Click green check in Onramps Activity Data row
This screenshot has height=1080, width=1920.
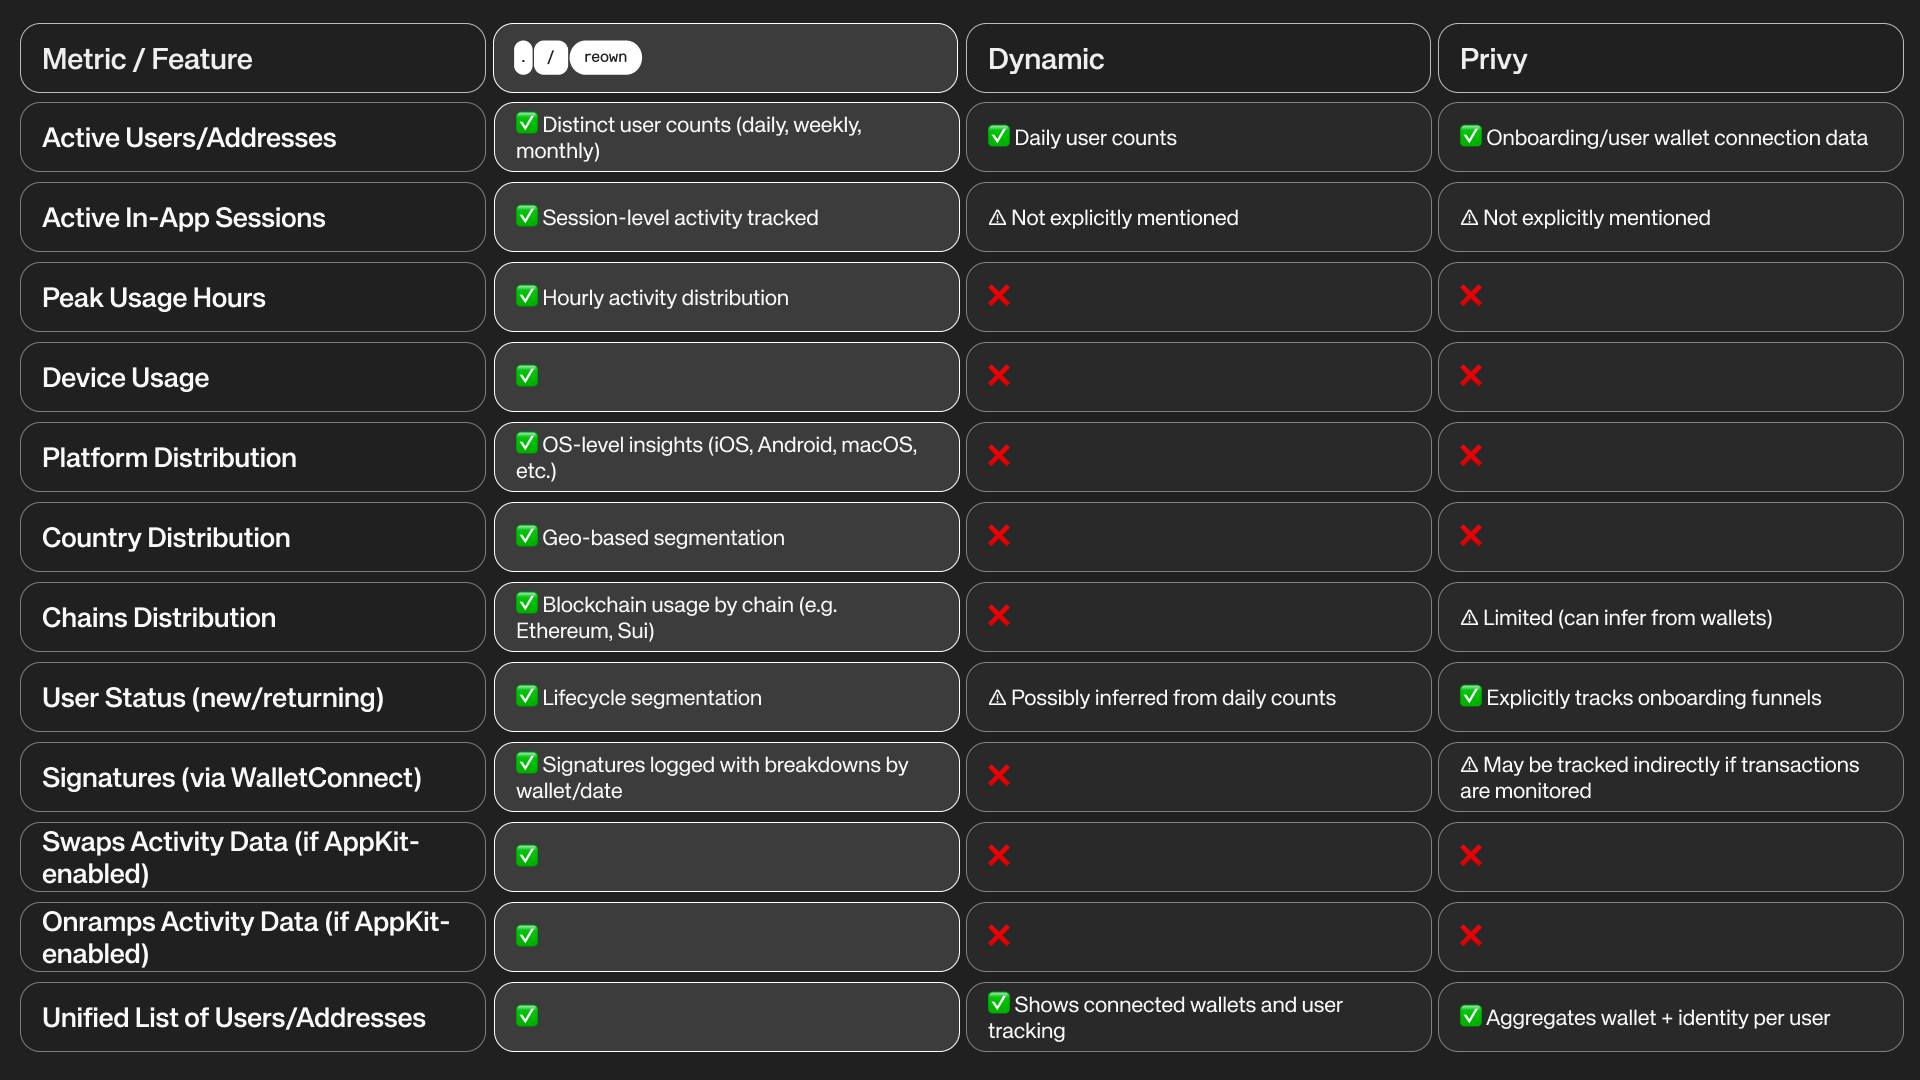coord(527,936)
